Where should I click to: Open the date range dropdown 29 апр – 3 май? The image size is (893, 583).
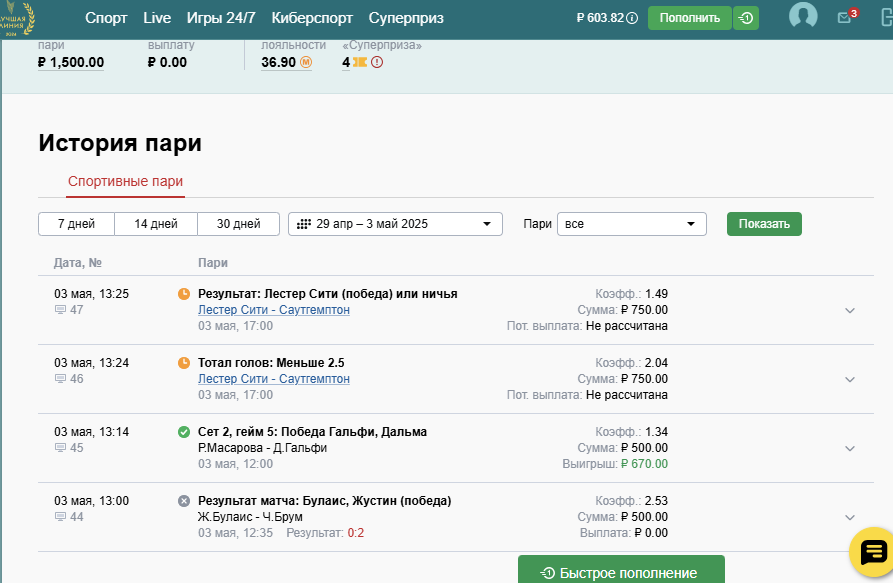(x=395, y=224)
